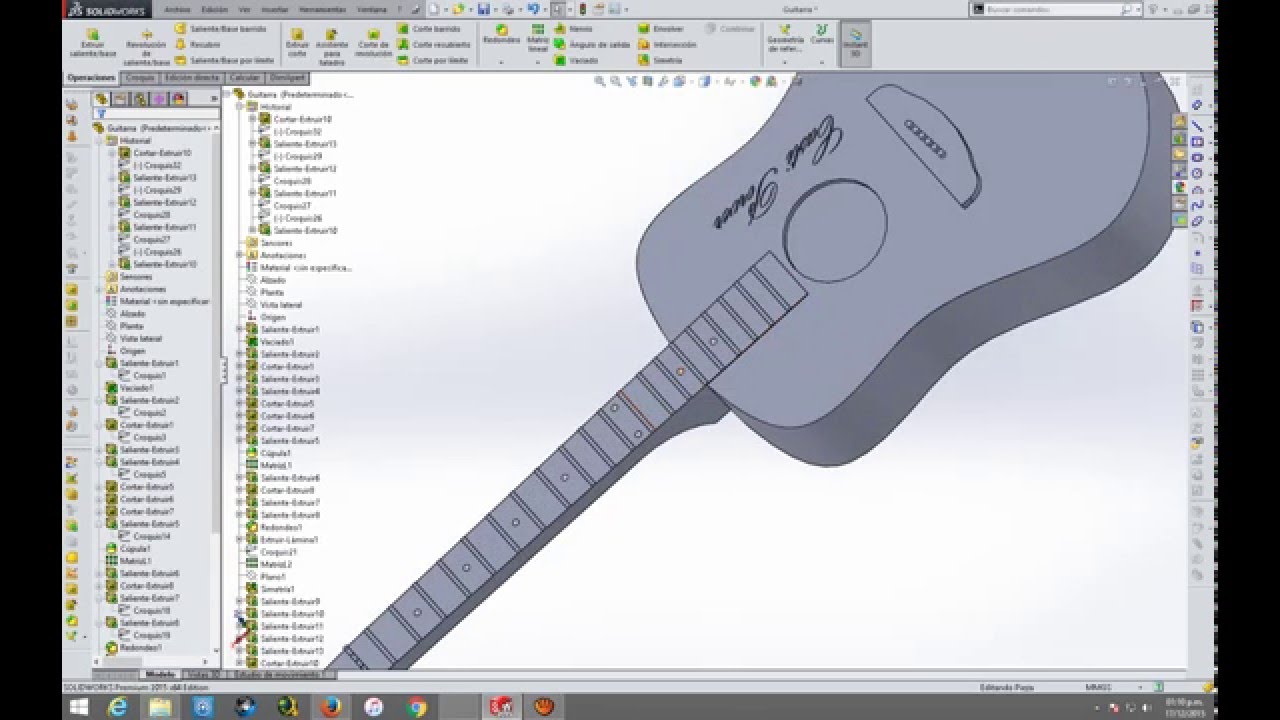Viewport: 1280px width, 720px height.
Task: Collapse Historial folder in flyout tree
Action: point(239,106)
